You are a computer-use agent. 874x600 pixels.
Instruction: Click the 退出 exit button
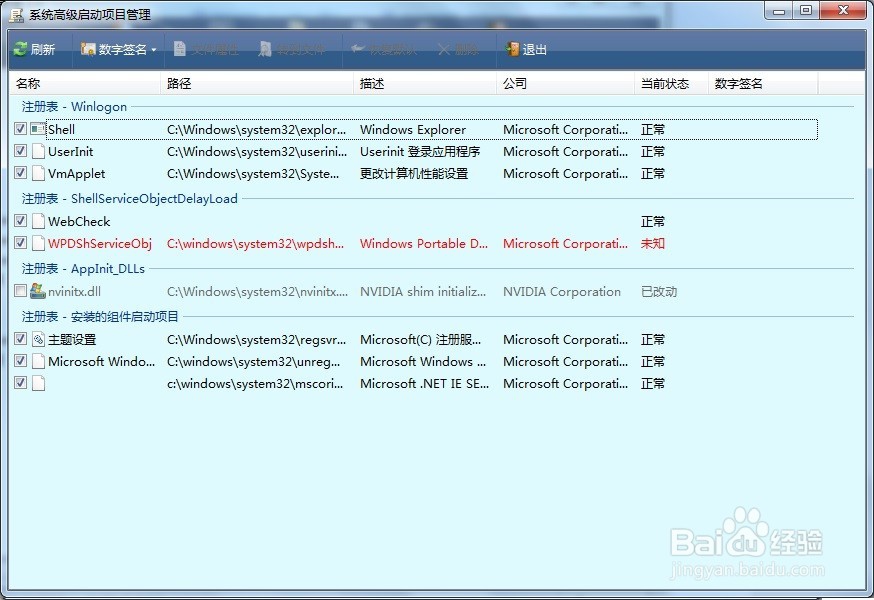526,50
